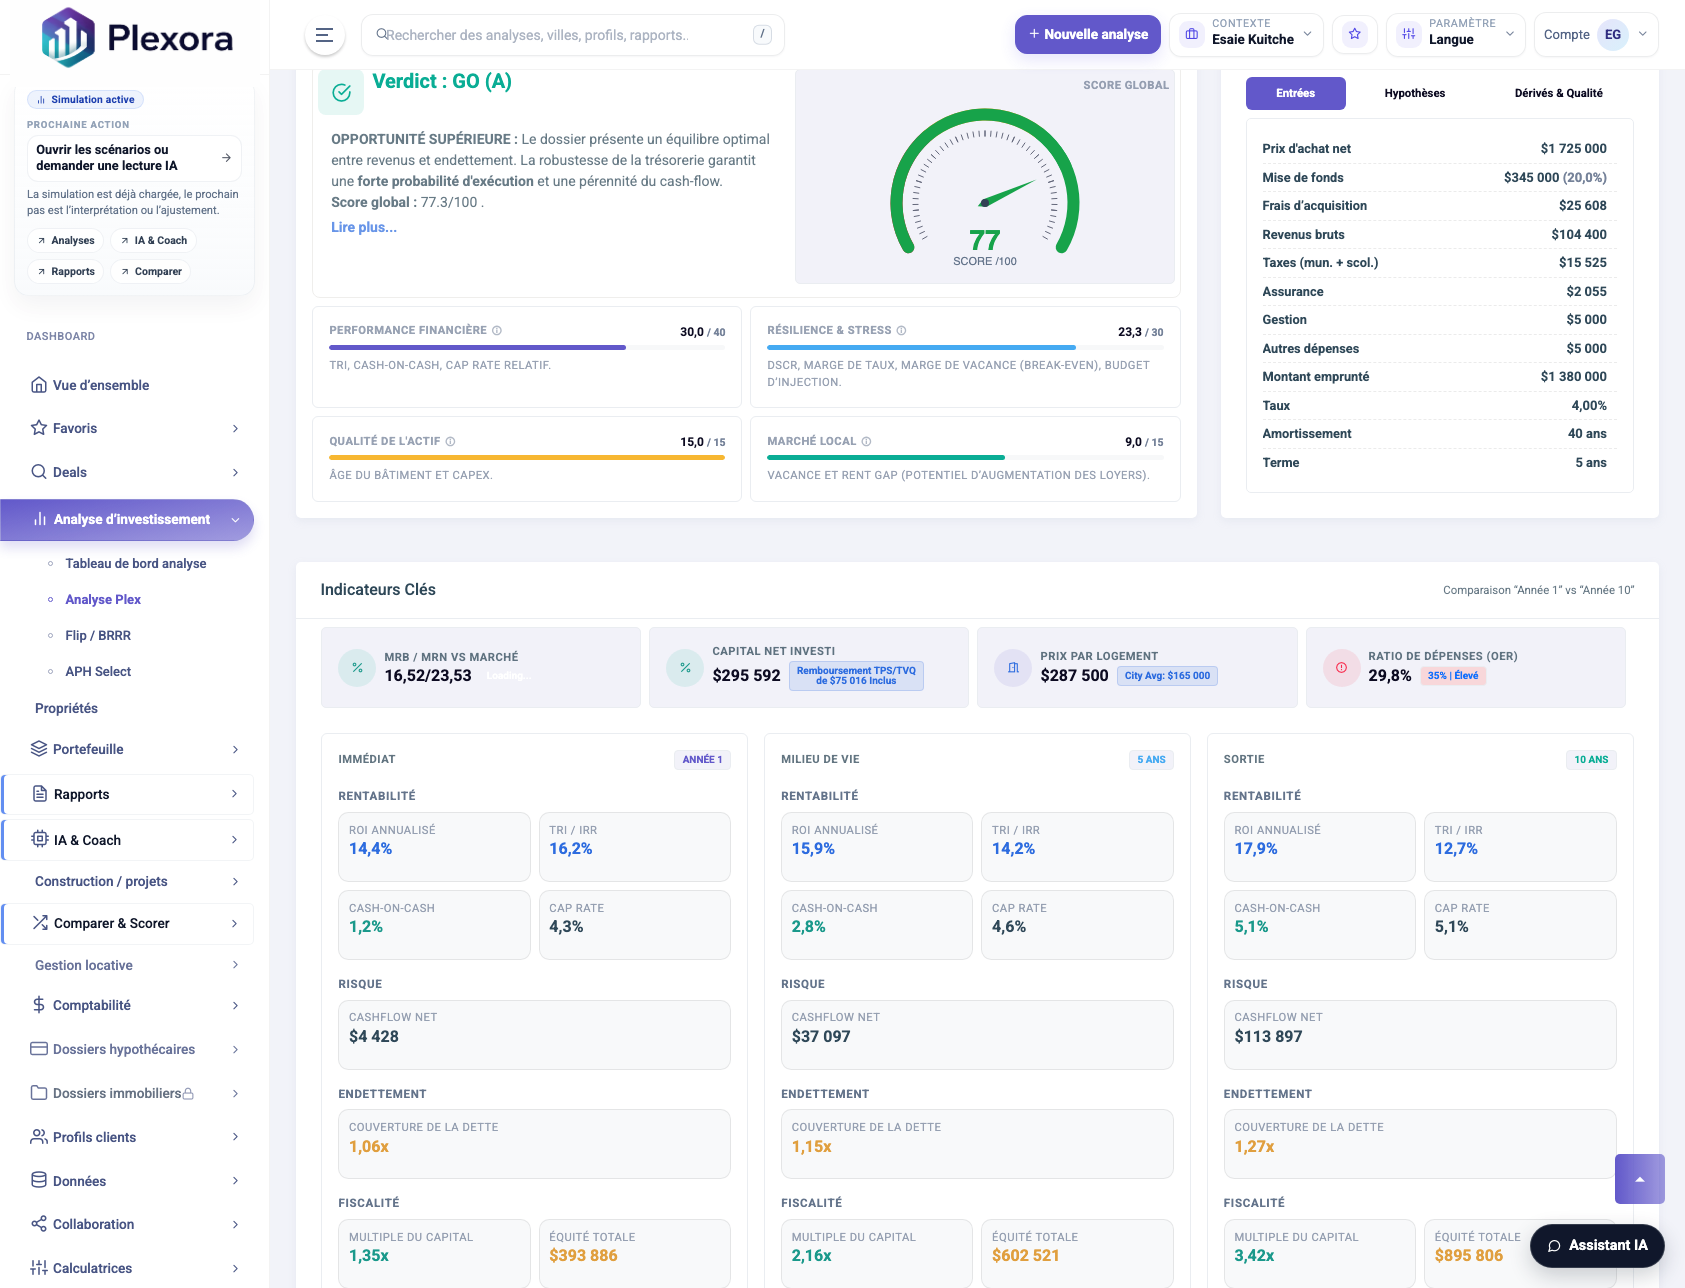Open Calculatrices from the sidebar
Screen dimensions: 1685x1288
pos(38,1267)
